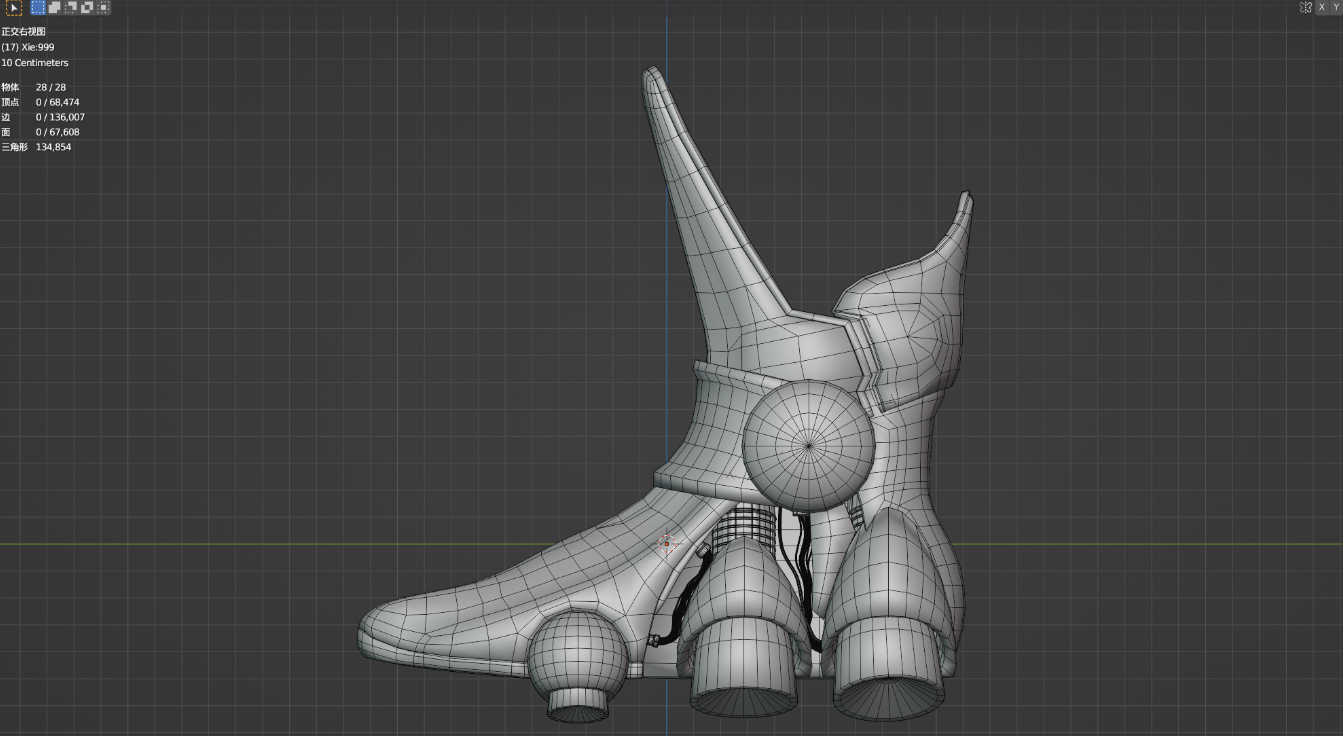Click the "134,854" triangles count
This screenshot has width=1343, height=736.
(53, 147)
